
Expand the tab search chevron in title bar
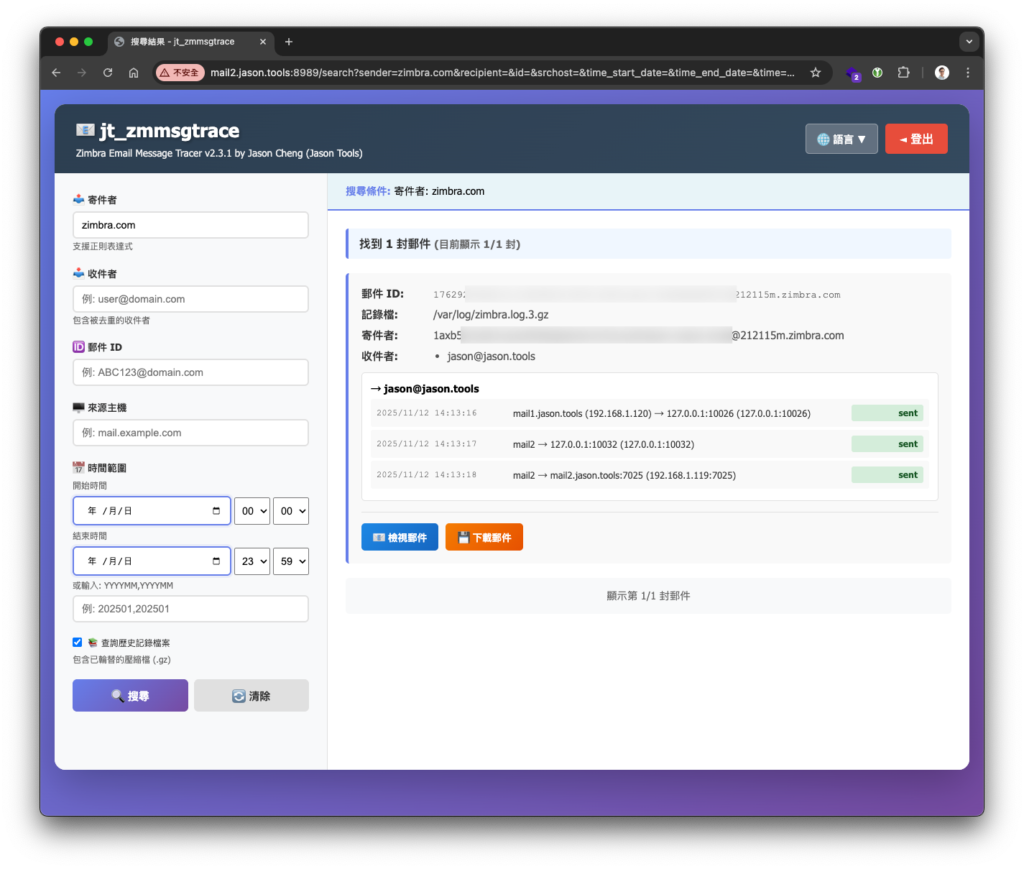(969, 42)
